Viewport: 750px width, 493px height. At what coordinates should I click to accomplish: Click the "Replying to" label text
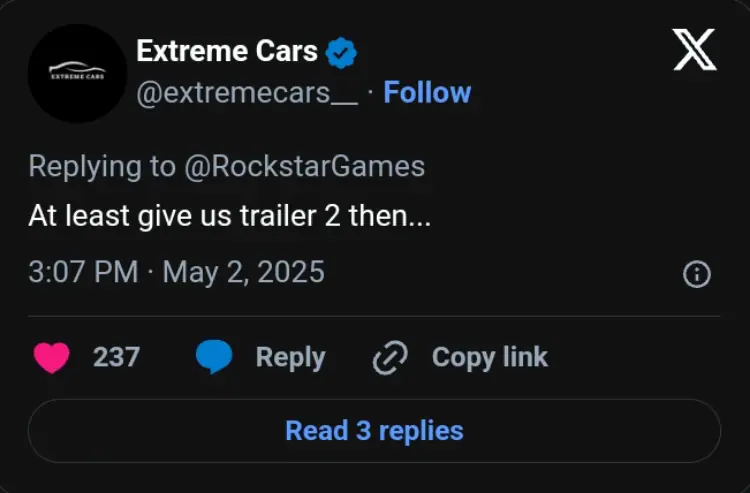pyautogui.click(x=102, y=166)
